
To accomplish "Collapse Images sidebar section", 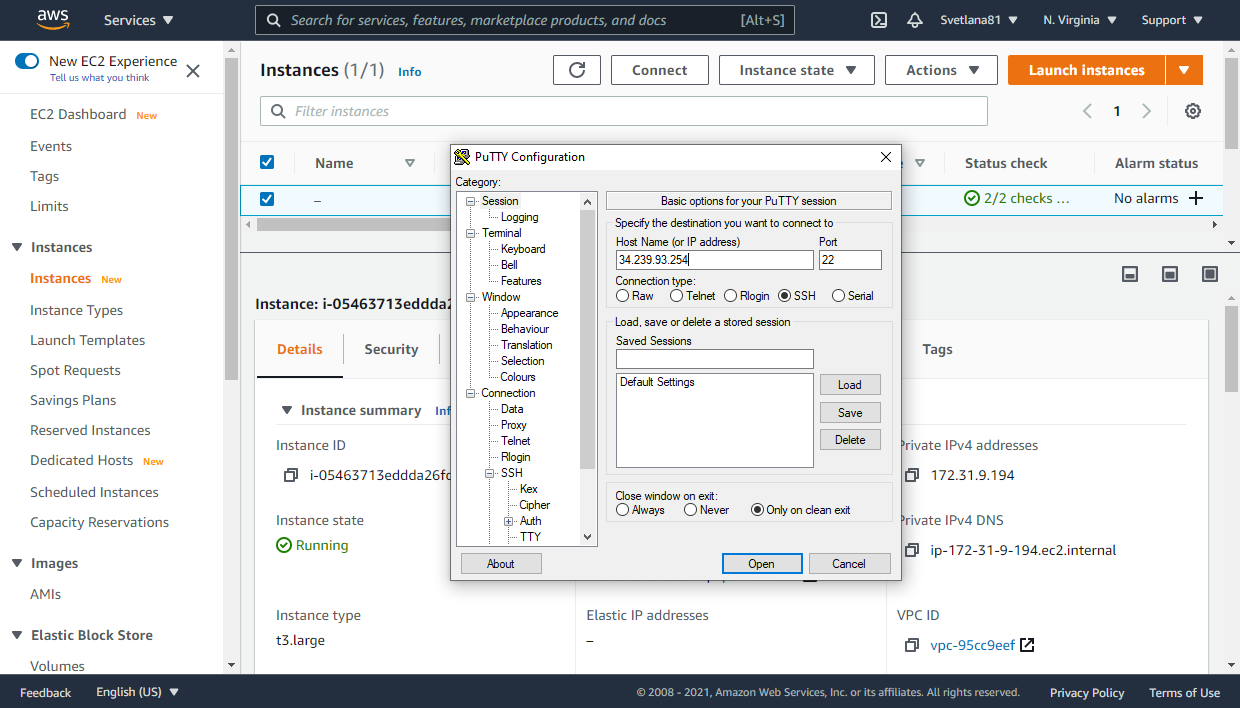I will coord(17,563).
